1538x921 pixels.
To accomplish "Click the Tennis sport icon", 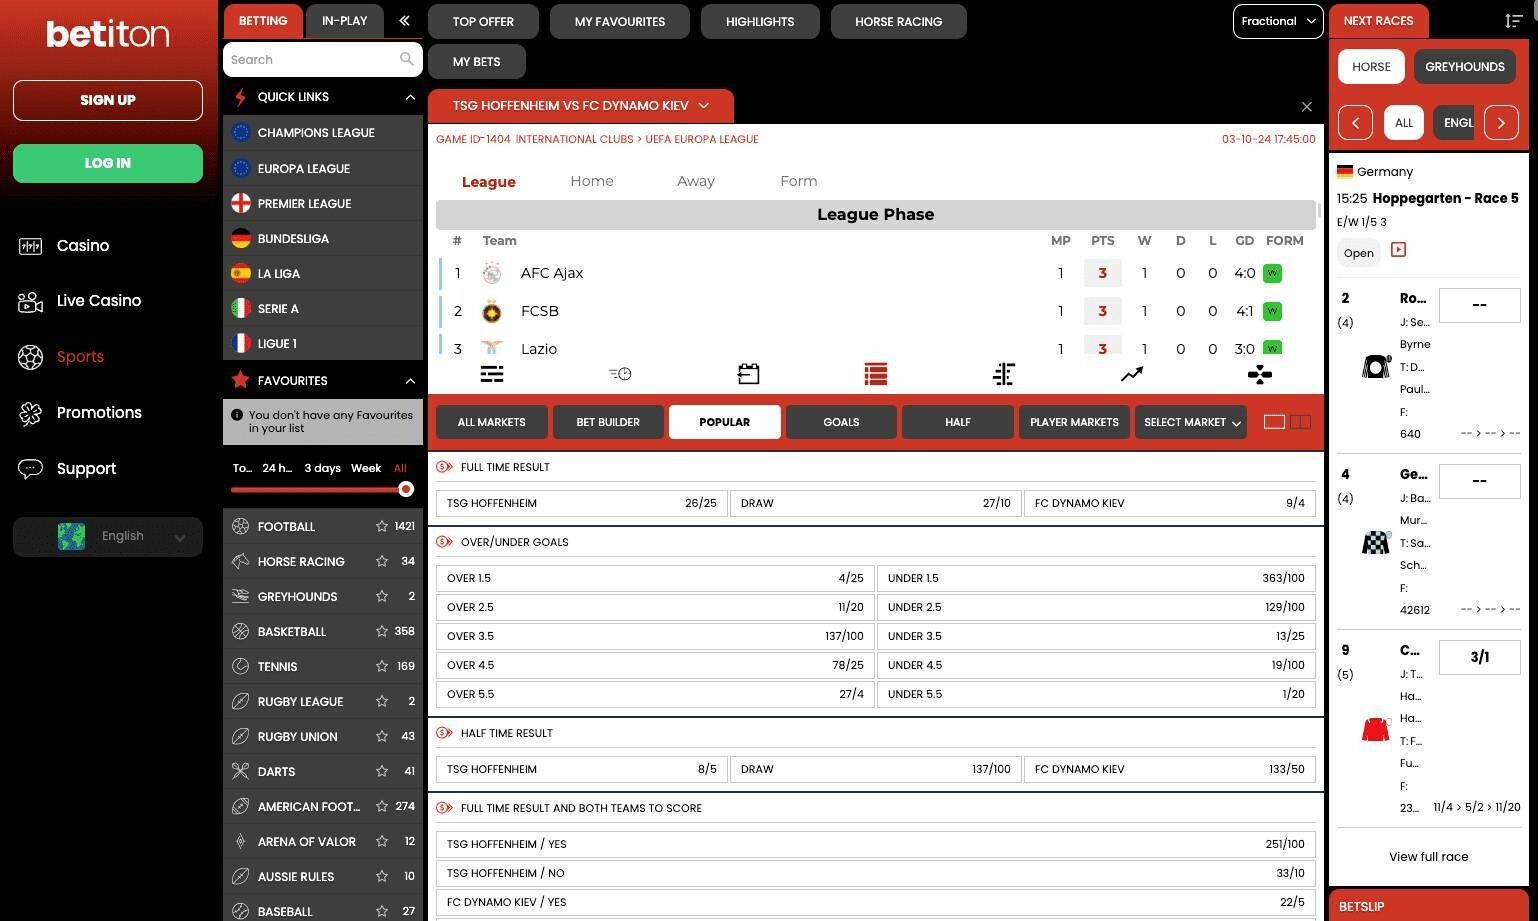I will [x=240, y=666].
